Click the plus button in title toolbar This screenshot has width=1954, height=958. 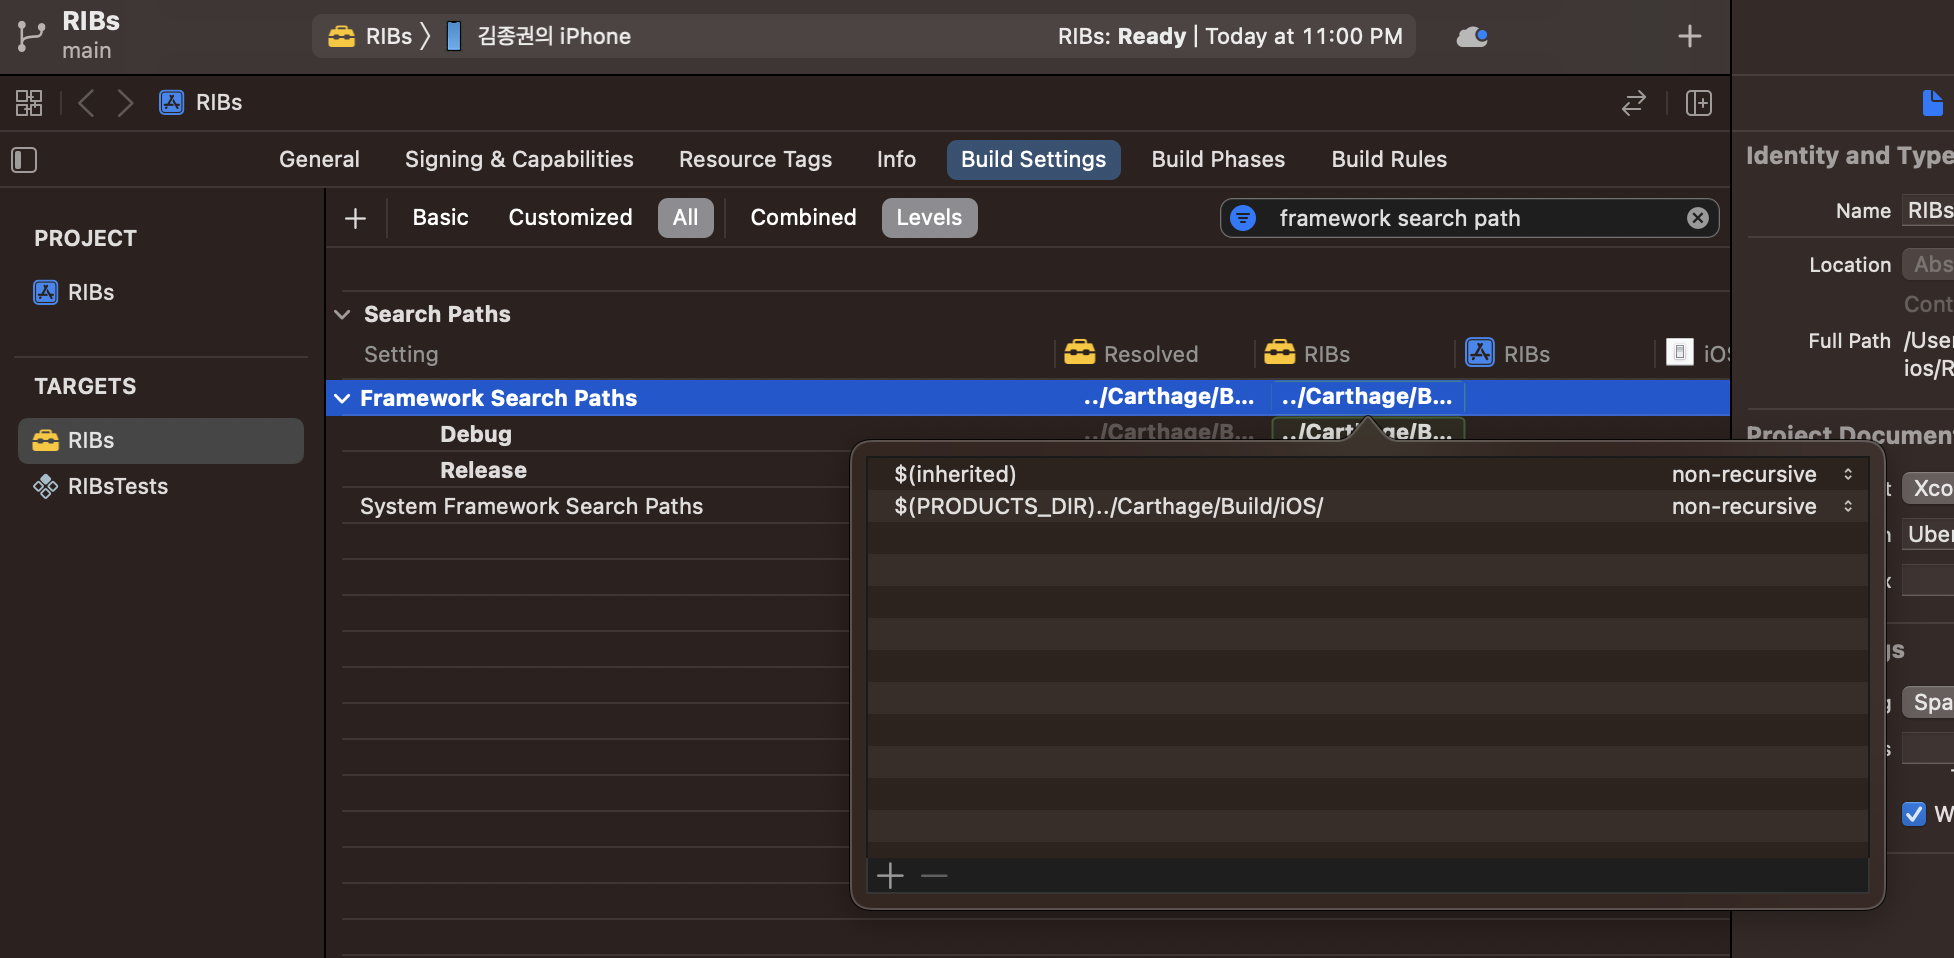(x=1690, y=37)
